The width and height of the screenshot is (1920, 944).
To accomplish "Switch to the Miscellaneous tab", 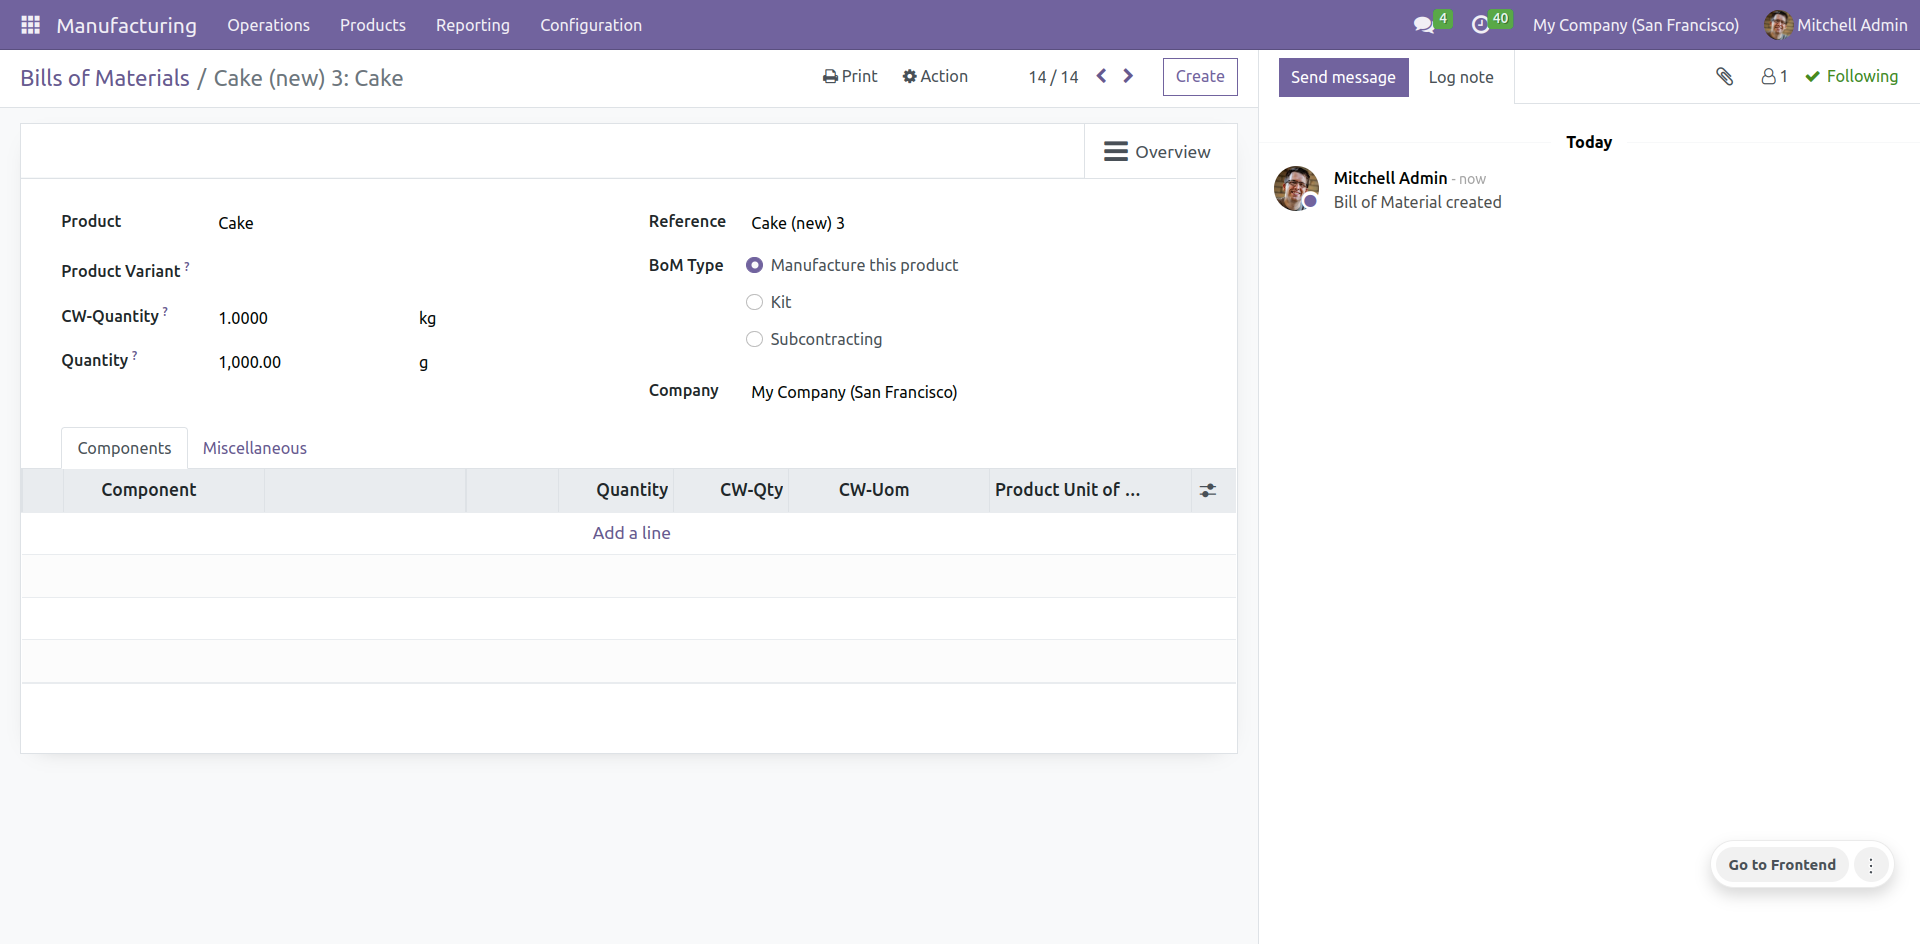I will click(255, 448).
